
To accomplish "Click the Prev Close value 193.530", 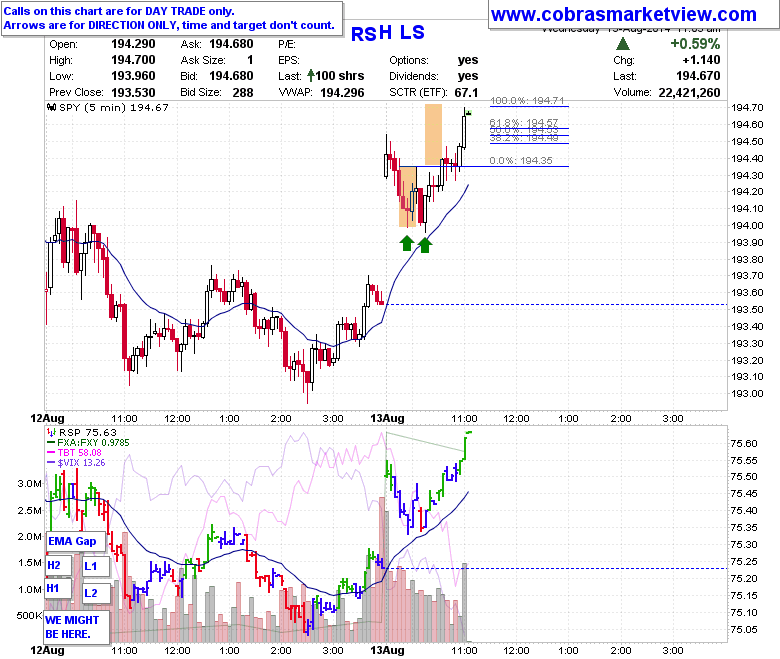I will click(133, 93).
